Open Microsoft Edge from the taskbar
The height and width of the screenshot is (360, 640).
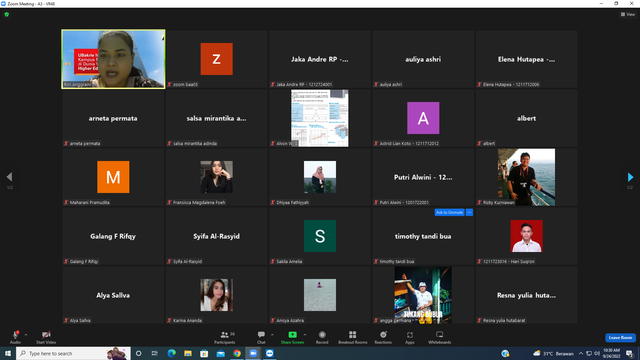[171, 353]
